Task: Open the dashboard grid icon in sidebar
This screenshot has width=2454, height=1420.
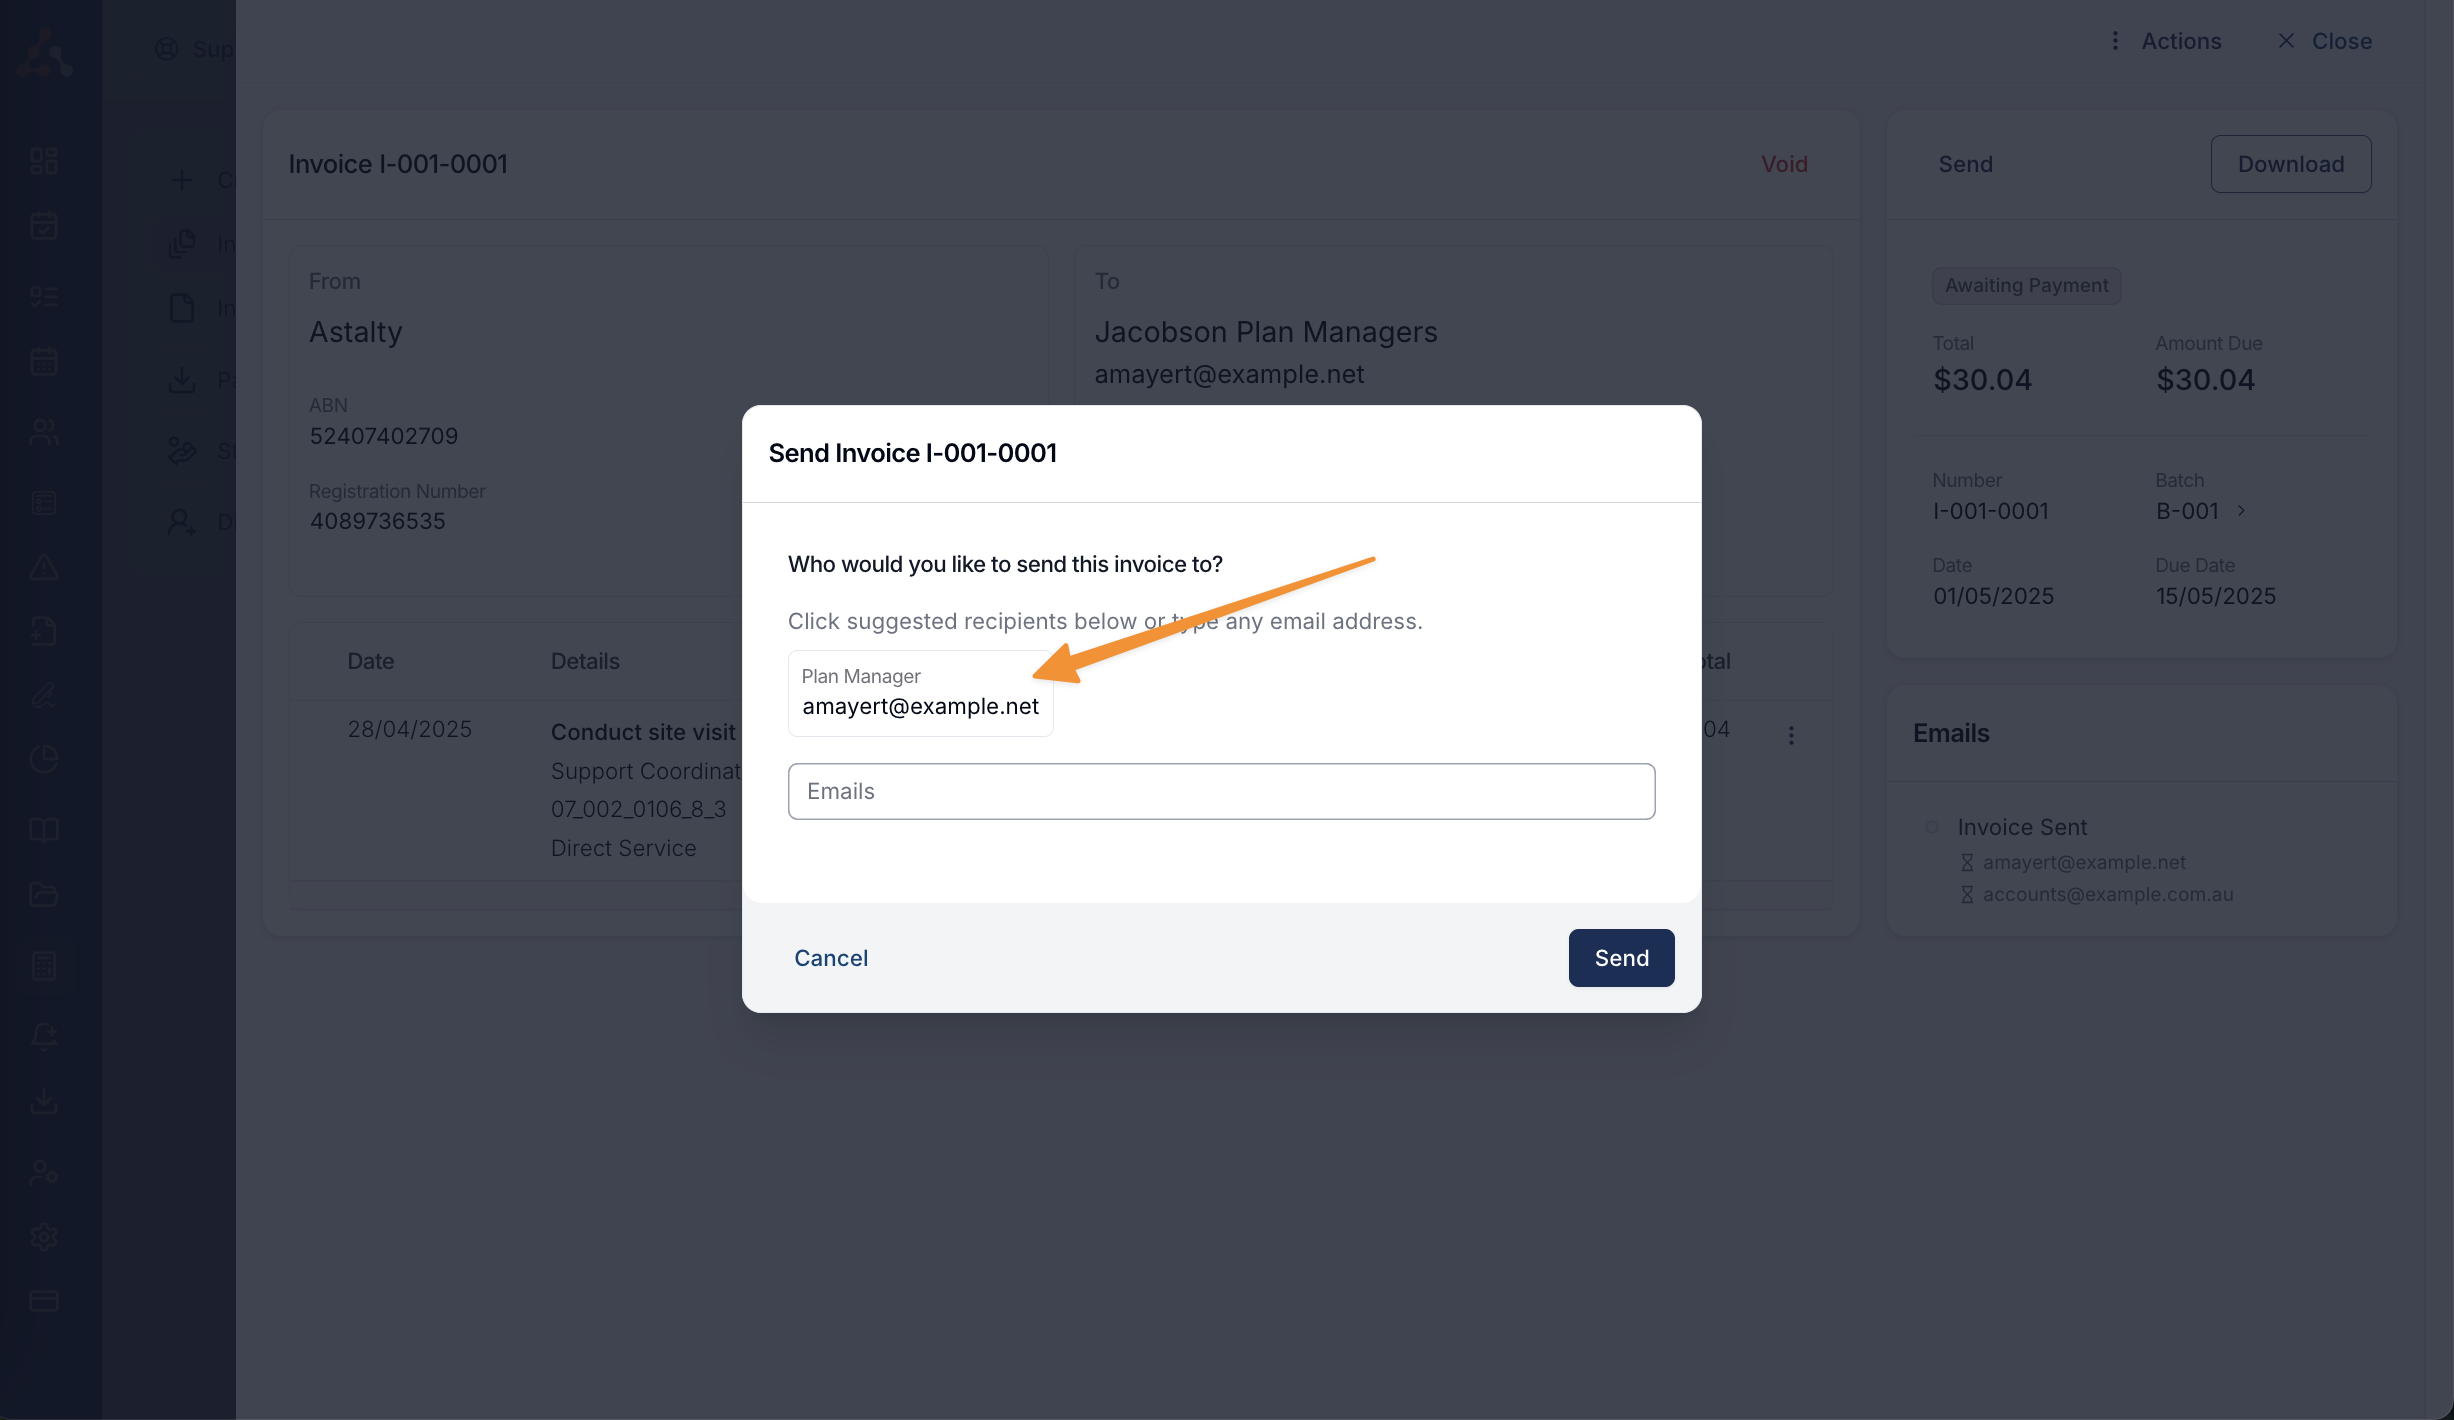Action: 44,161
